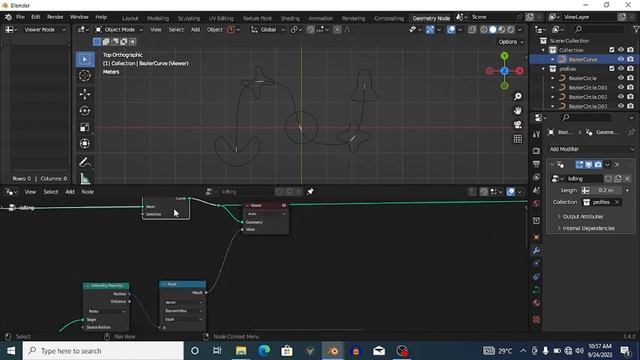Activate the Rotate tool
The image size is (640, 360).
click(x=85, y=111)
